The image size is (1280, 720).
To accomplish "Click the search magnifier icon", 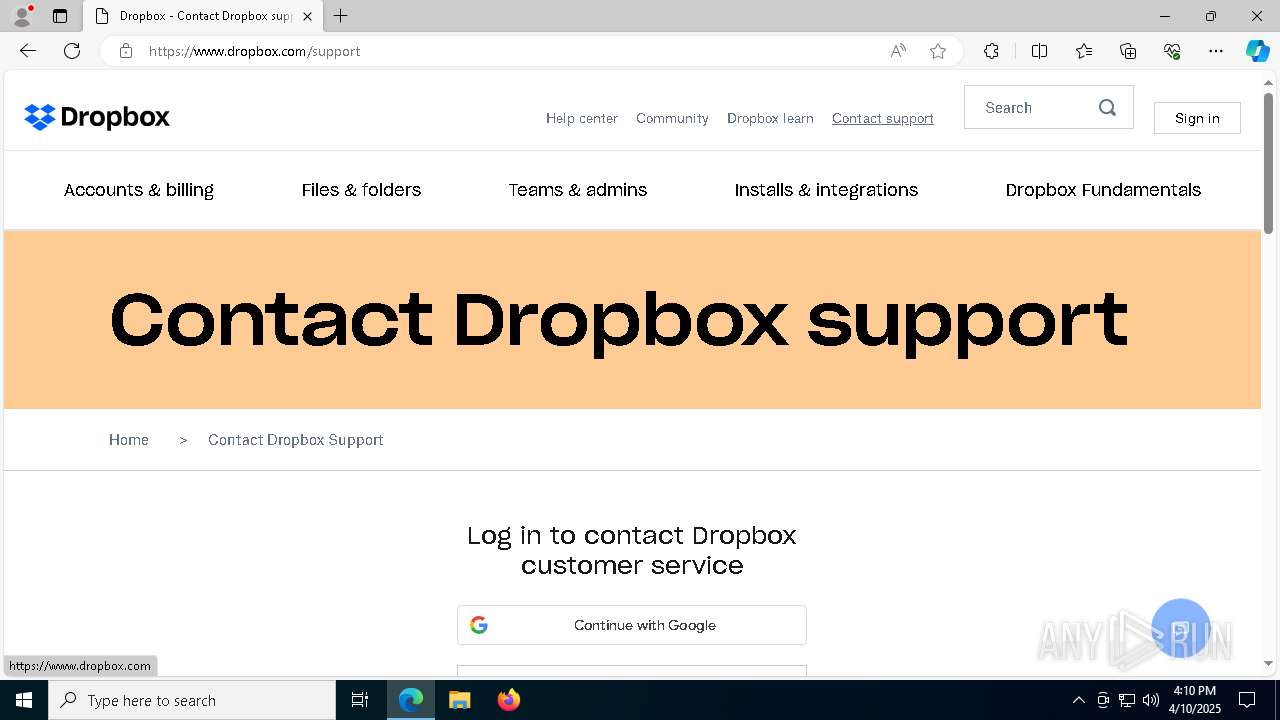I will (x=1107, y=108).
